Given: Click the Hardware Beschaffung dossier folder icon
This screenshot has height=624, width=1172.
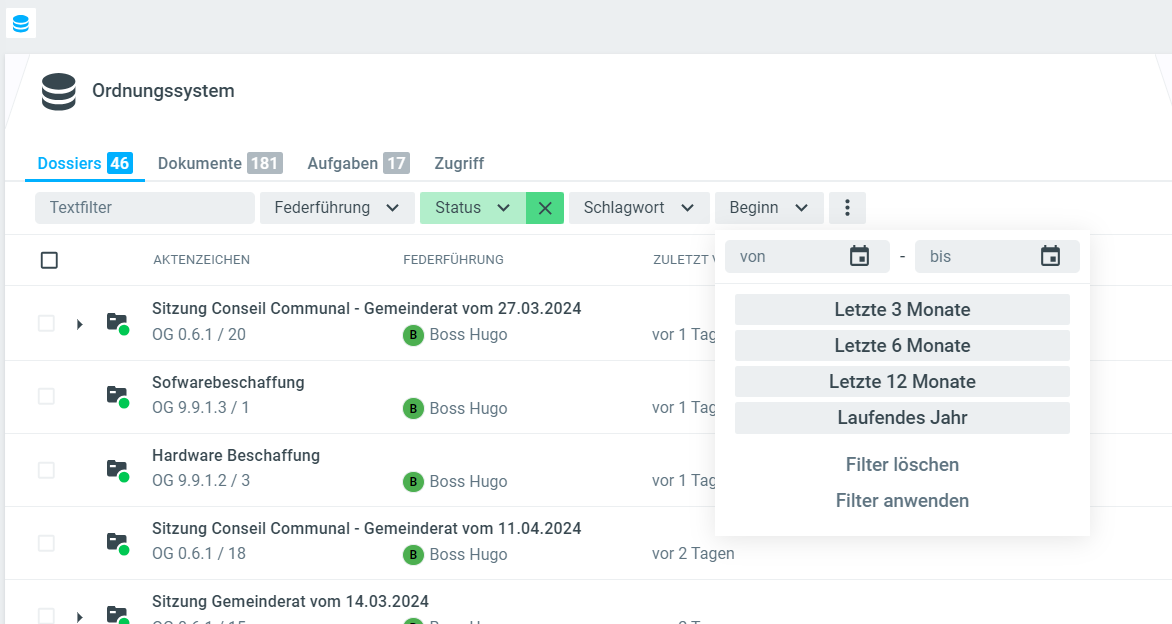Looking at the screenshot, I should [118, 469].
